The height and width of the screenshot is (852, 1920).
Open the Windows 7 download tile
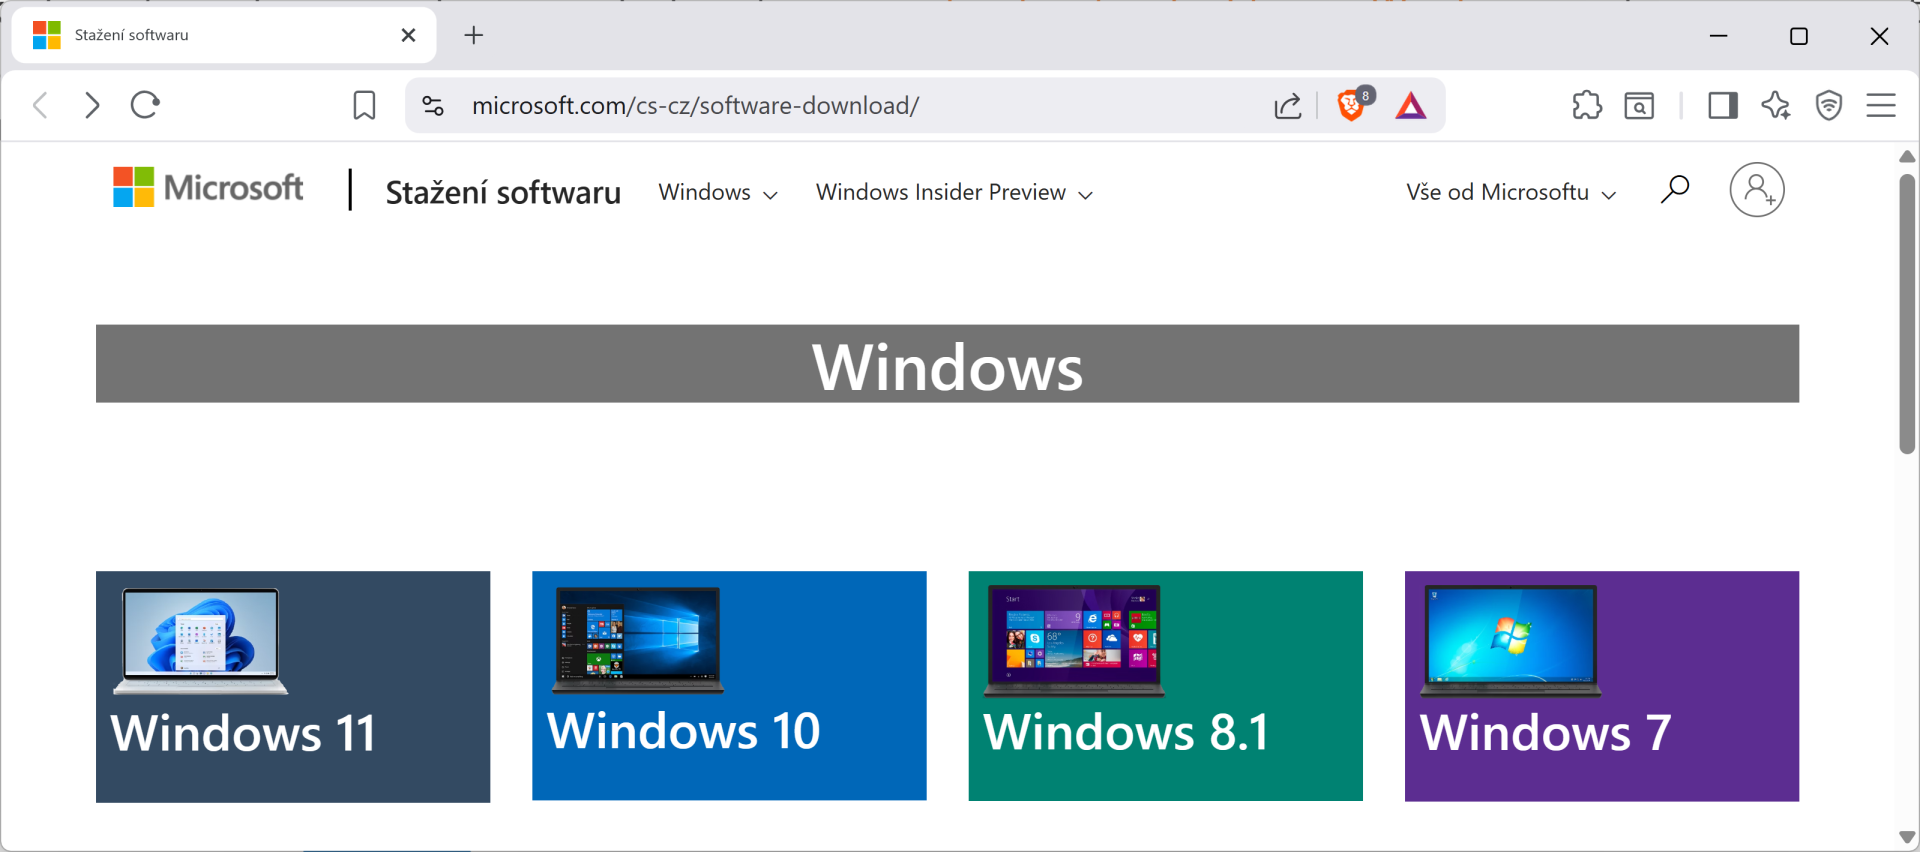(1602, 686)
